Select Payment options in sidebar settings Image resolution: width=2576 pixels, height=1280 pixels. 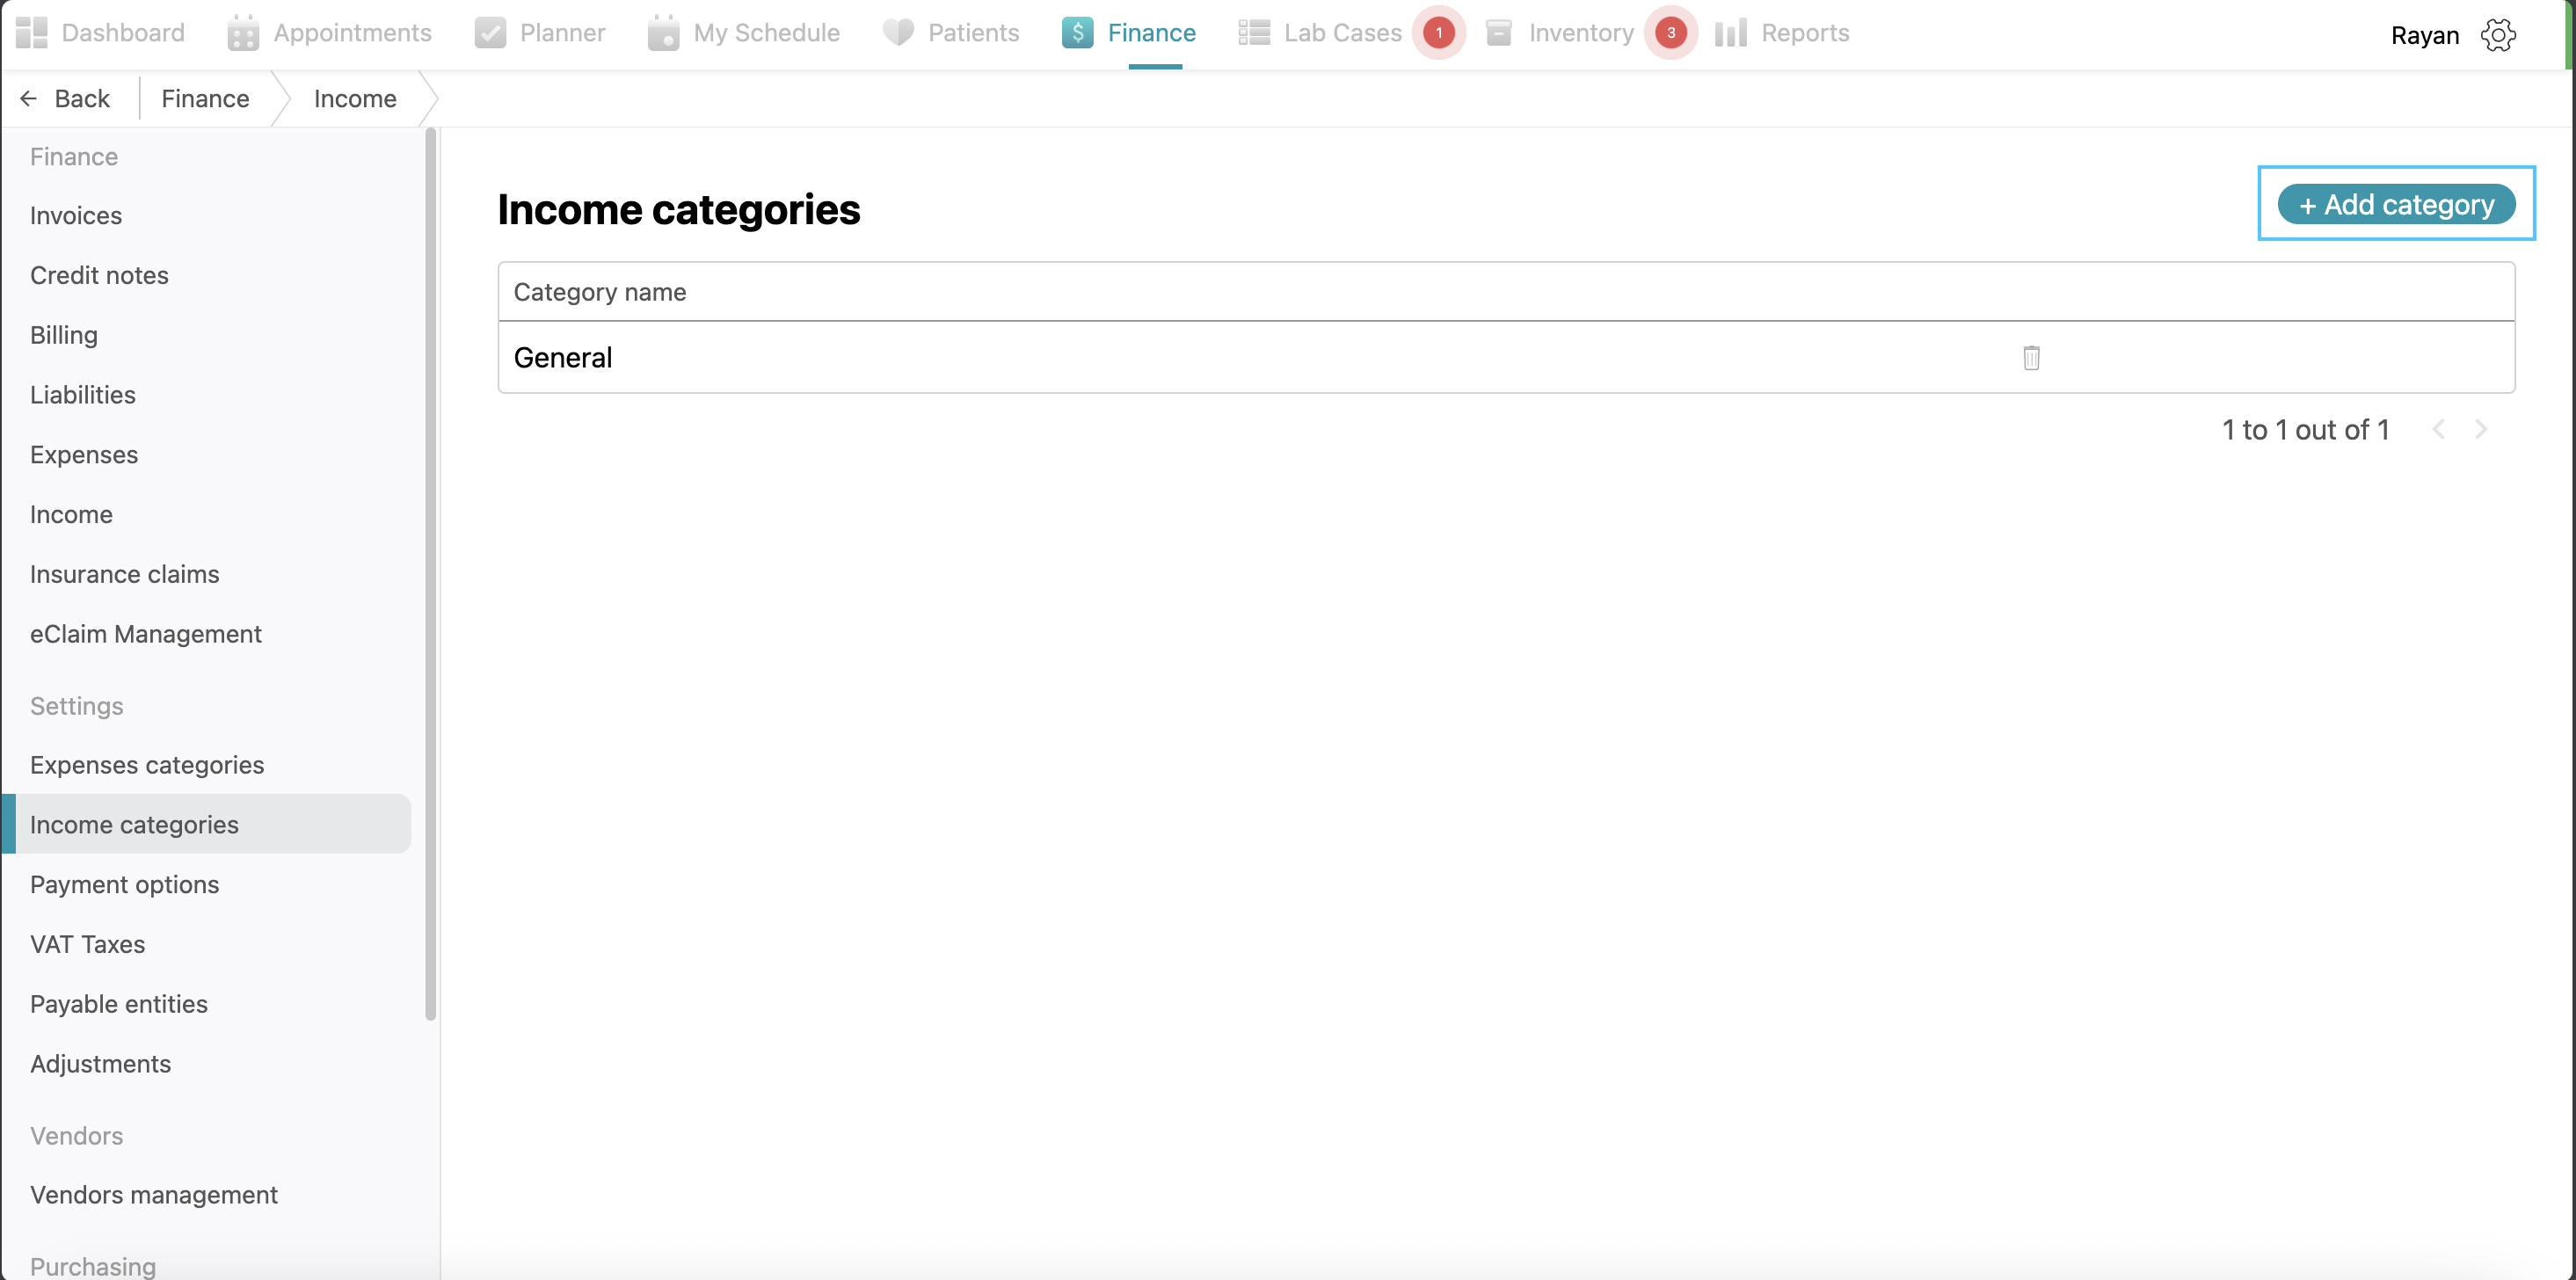pyautogui.click(x=124, y=885)
